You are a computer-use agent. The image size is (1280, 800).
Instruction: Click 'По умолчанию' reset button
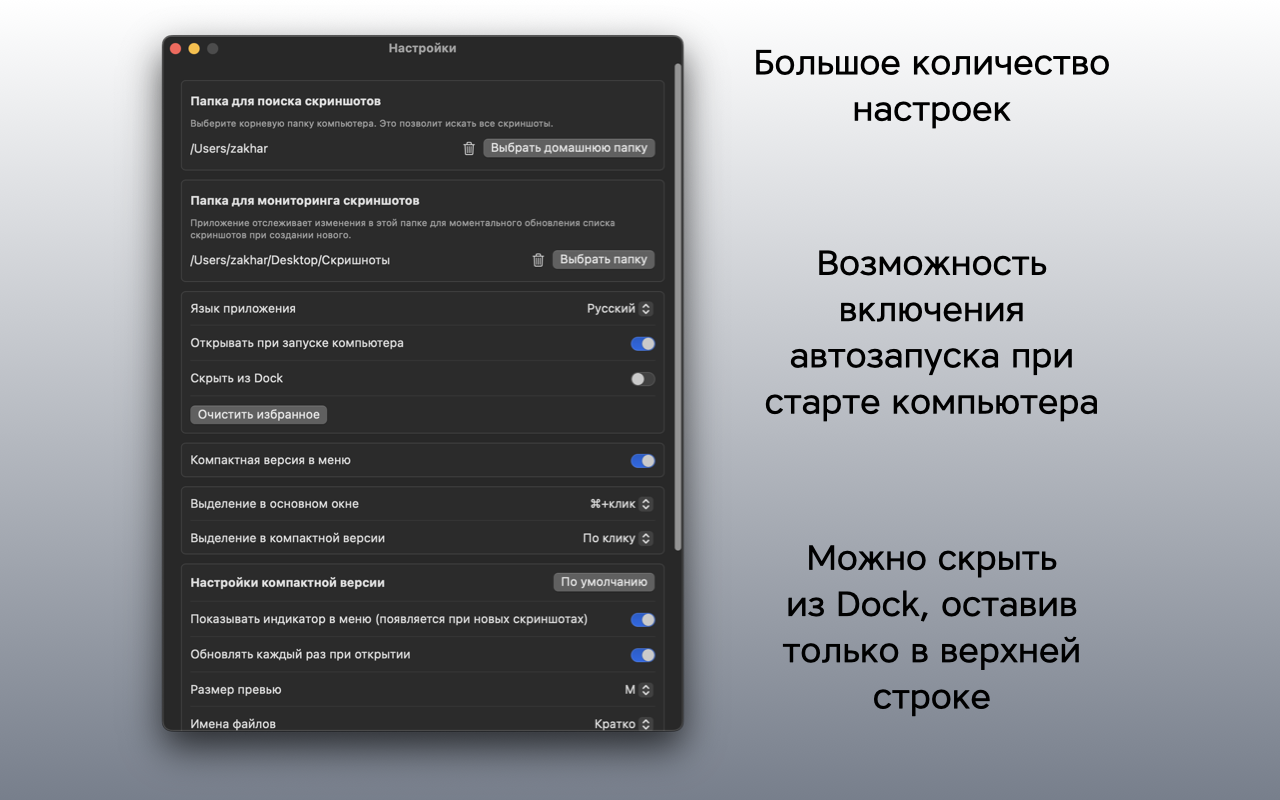pyautogui.click(x=604, y=582)
